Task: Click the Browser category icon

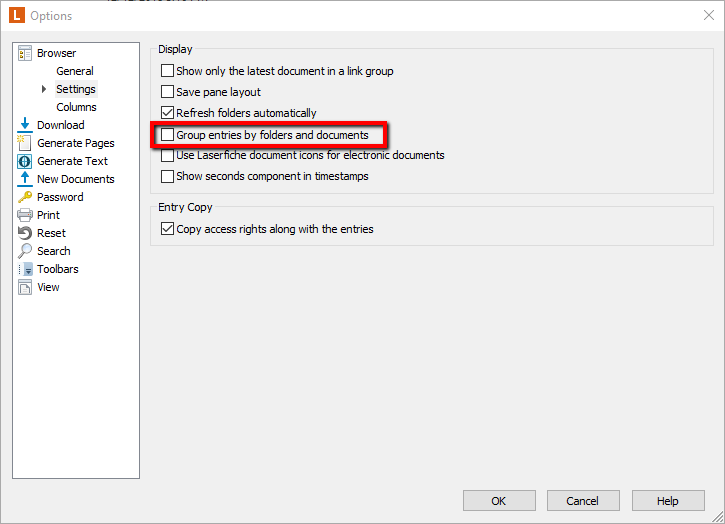Action: tap(25, 53)
